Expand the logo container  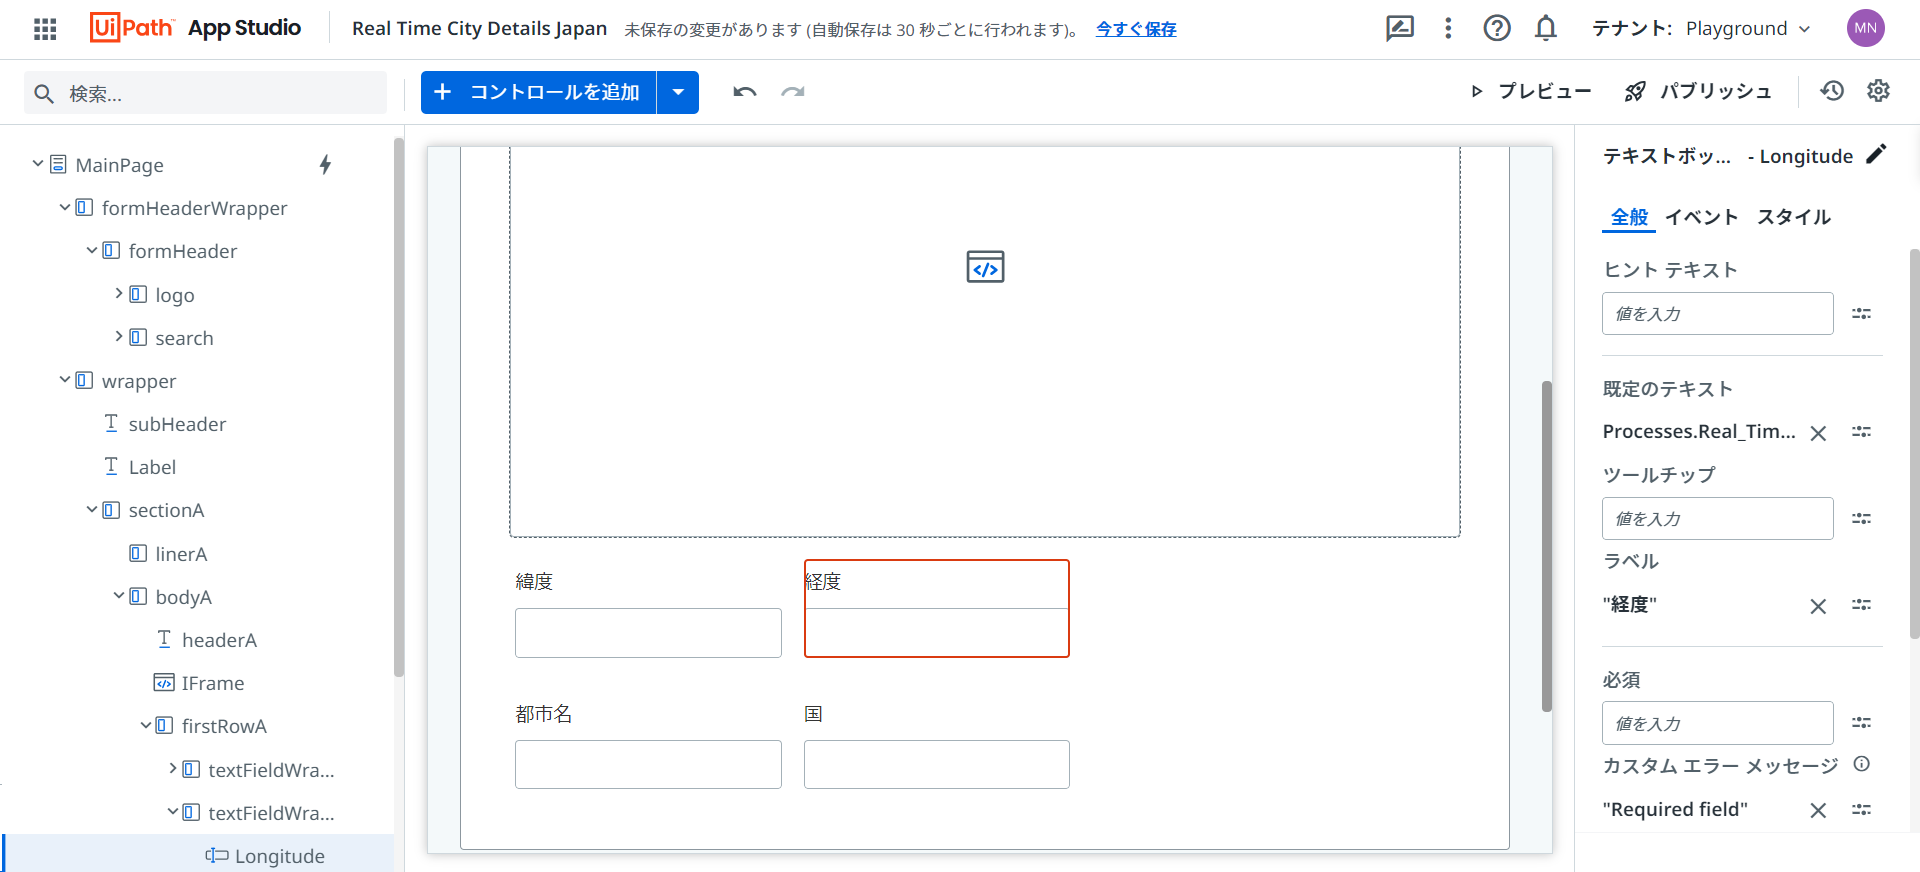coord(118,294)
